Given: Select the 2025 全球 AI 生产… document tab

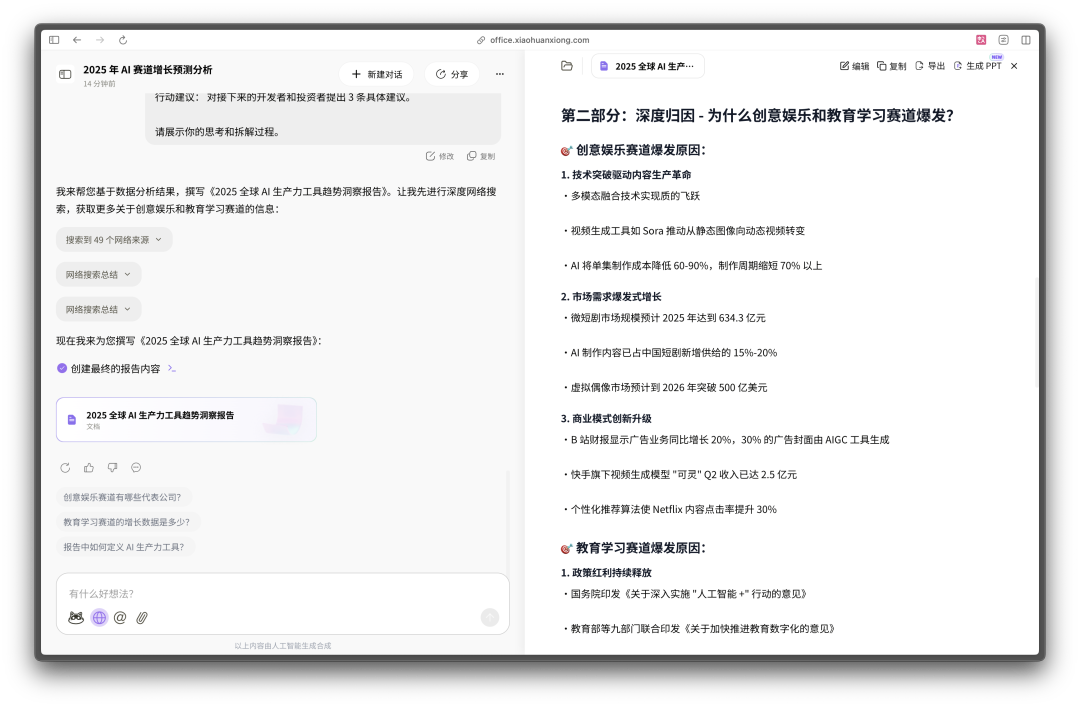Looking at the screenshot, I should tap(647, 66).
